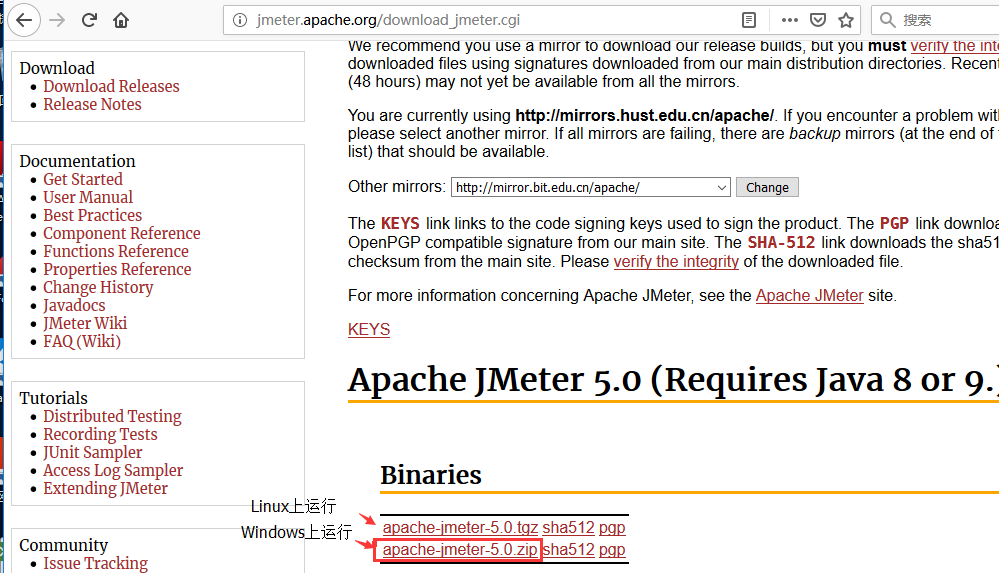Save page to Pocket icon

click(818, 20)
